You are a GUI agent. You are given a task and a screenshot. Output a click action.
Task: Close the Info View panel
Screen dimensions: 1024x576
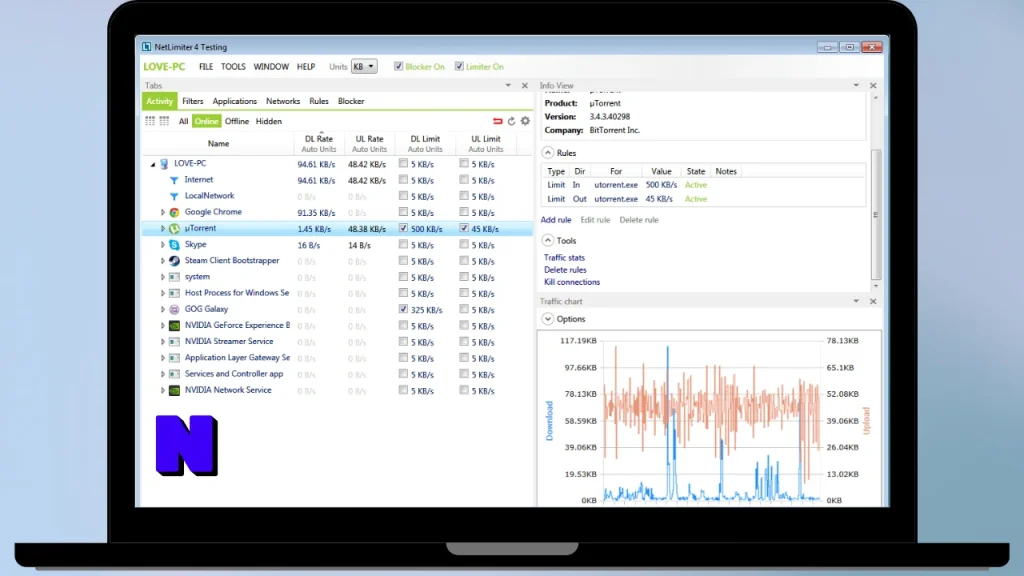[x=873, y=86]
